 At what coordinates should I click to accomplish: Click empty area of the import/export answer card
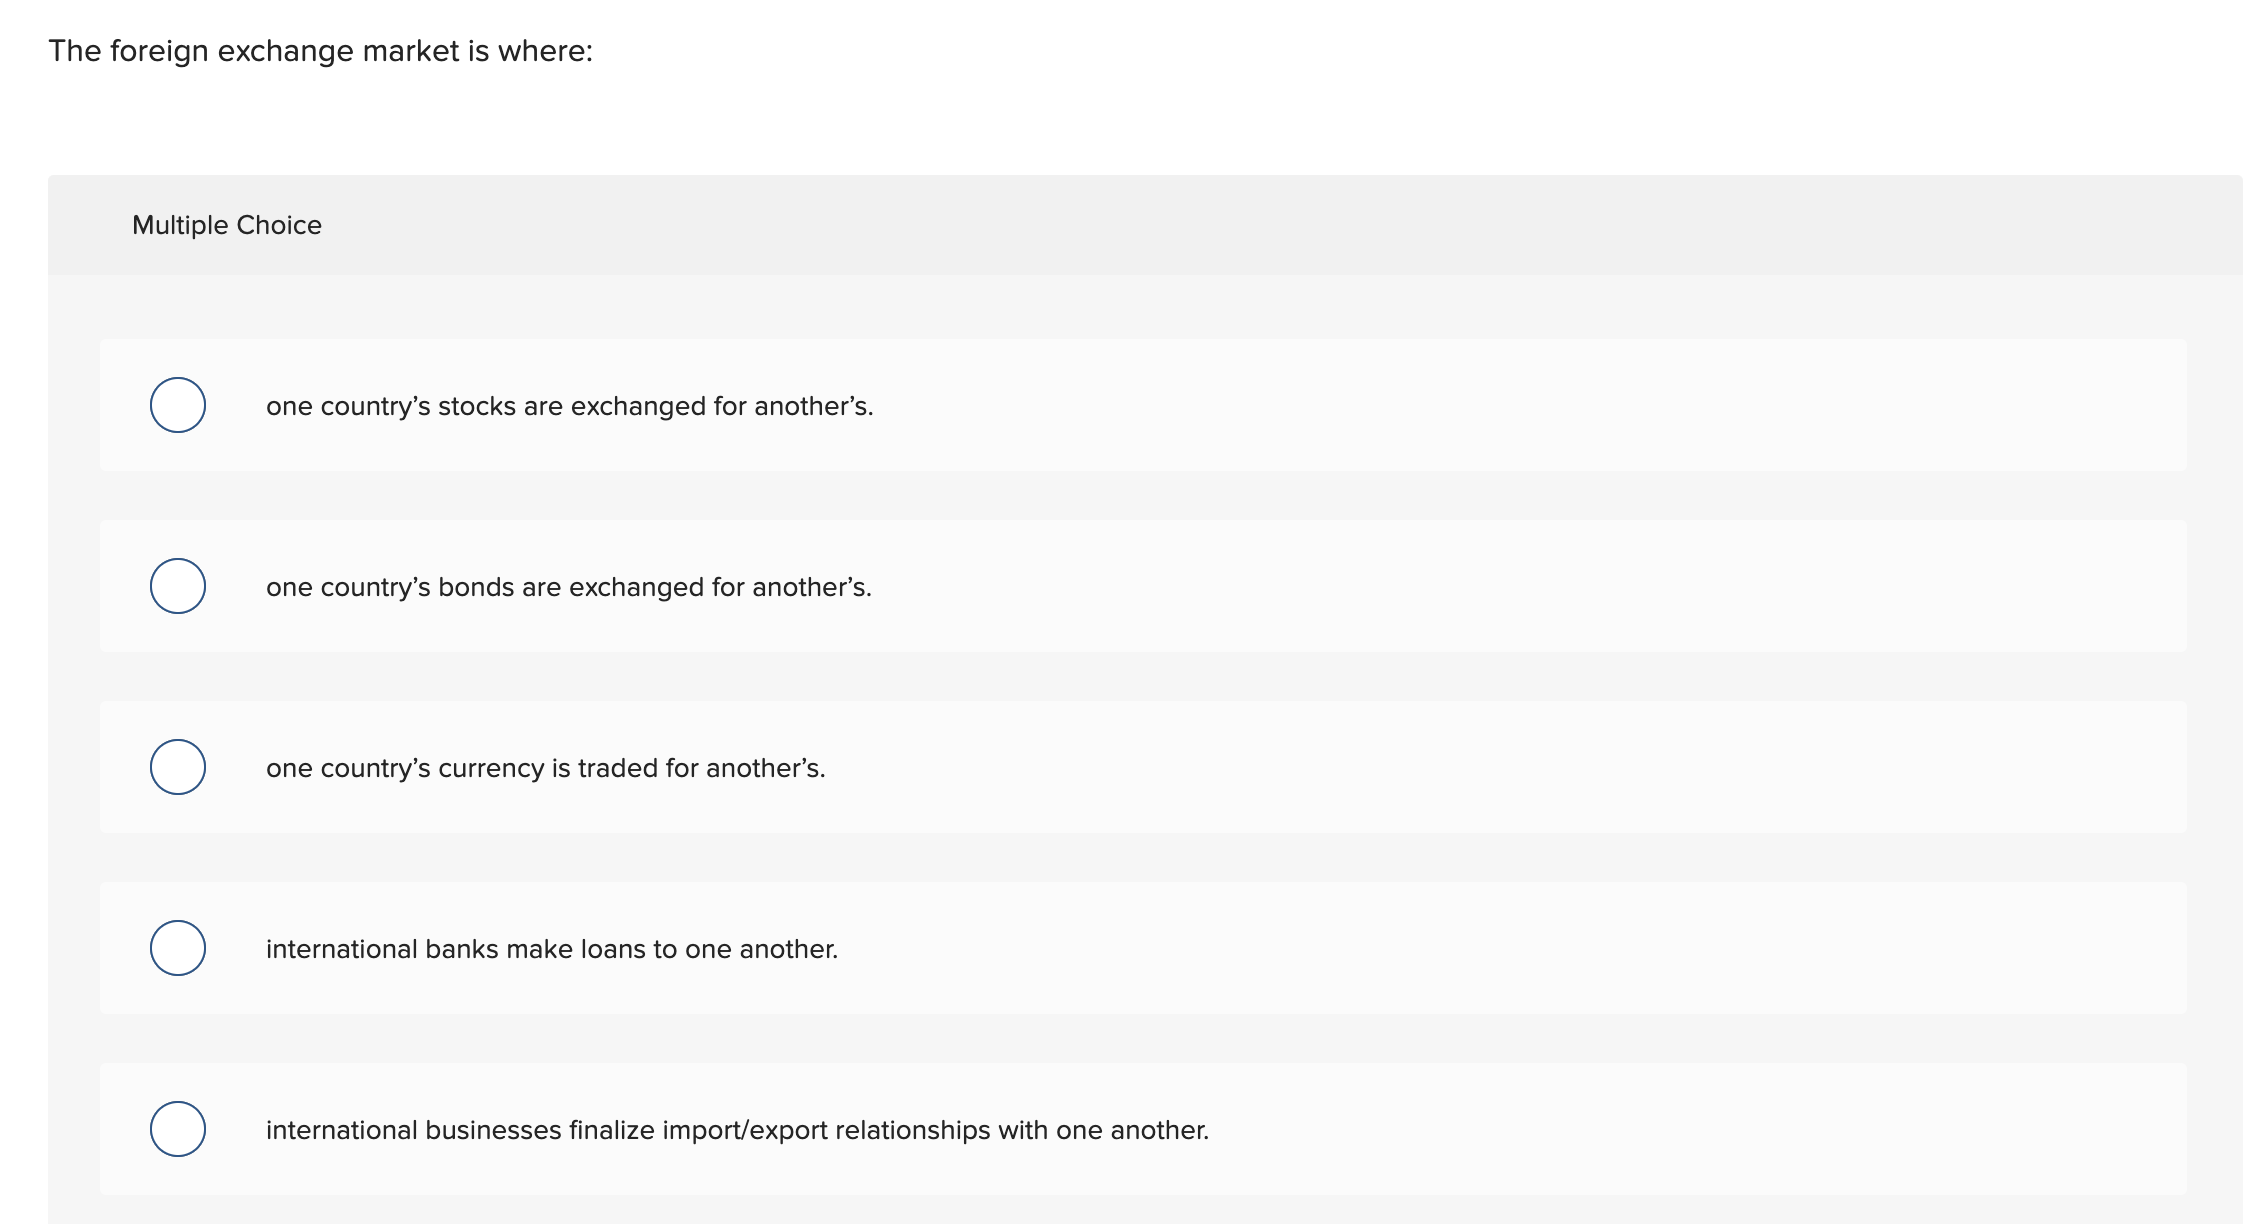(1700, 1129)
